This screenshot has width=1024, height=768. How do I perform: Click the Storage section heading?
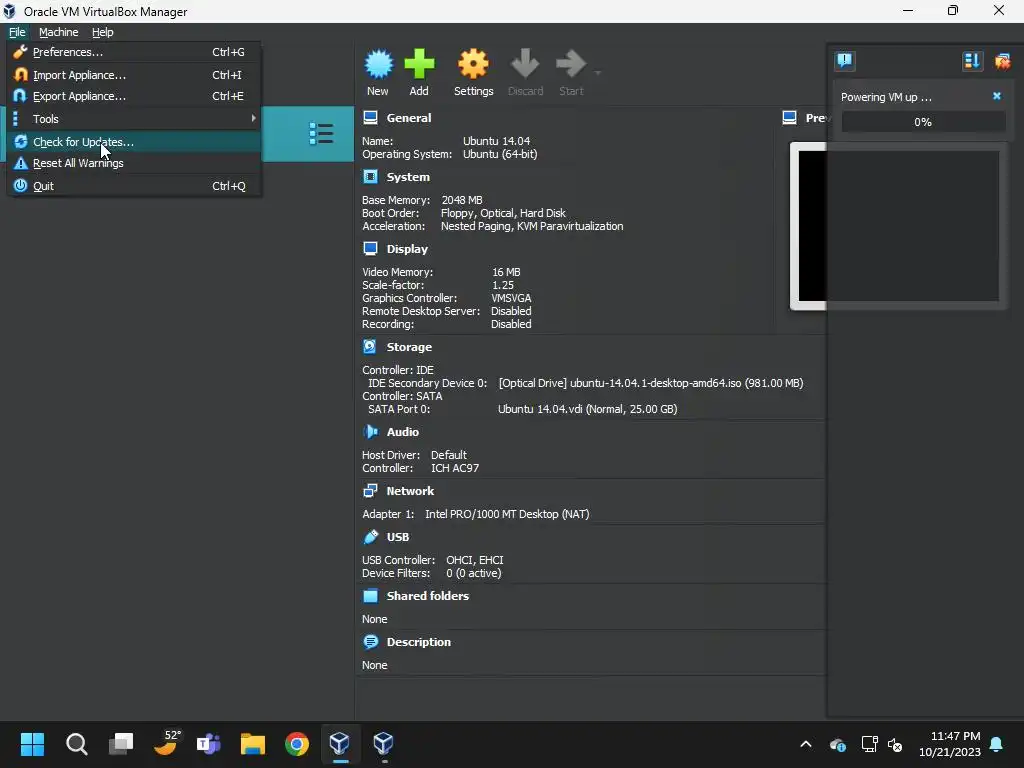(x=409, y=346)
